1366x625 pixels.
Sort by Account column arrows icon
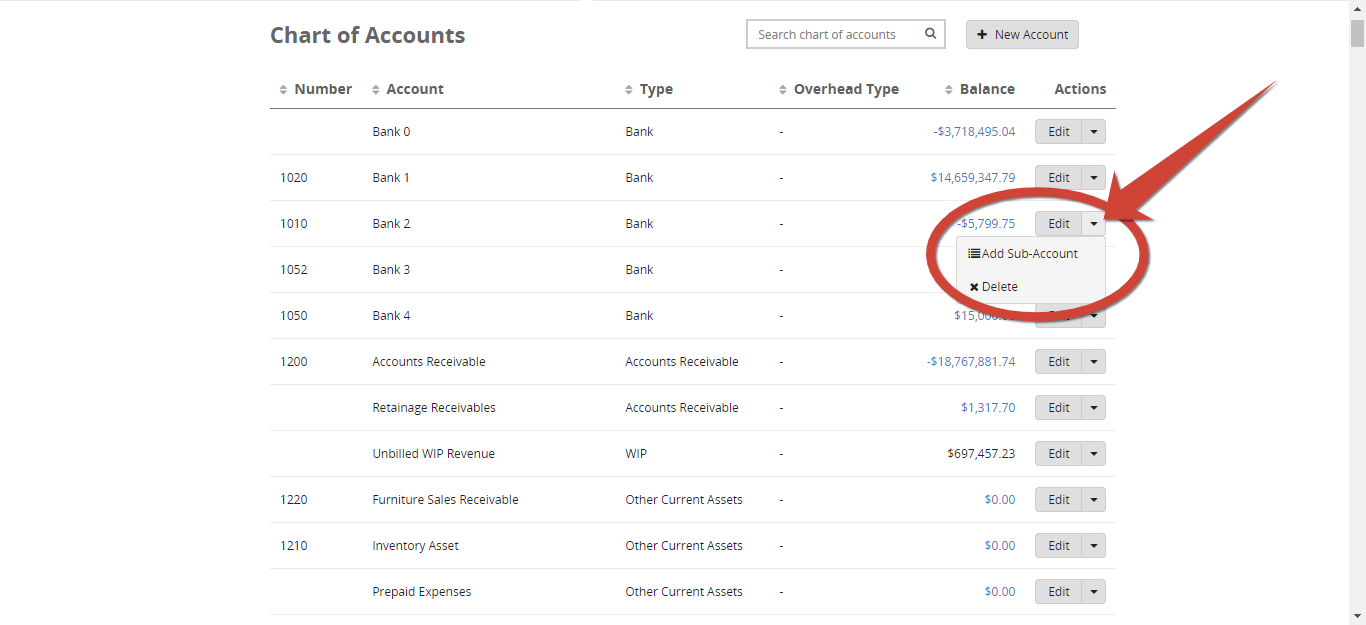376,90
